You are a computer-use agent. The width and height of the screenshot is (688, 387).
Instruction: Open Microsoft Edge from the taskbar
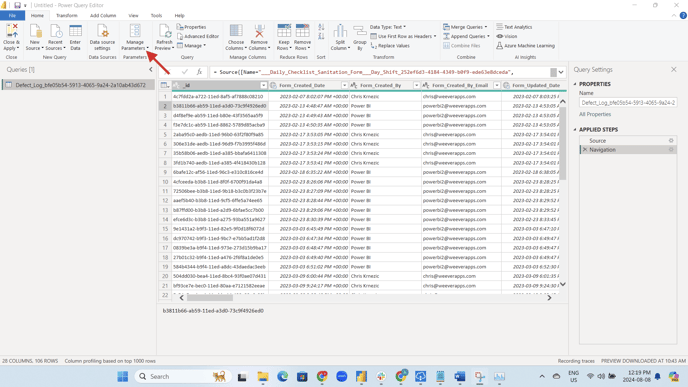tap(283, 376)
